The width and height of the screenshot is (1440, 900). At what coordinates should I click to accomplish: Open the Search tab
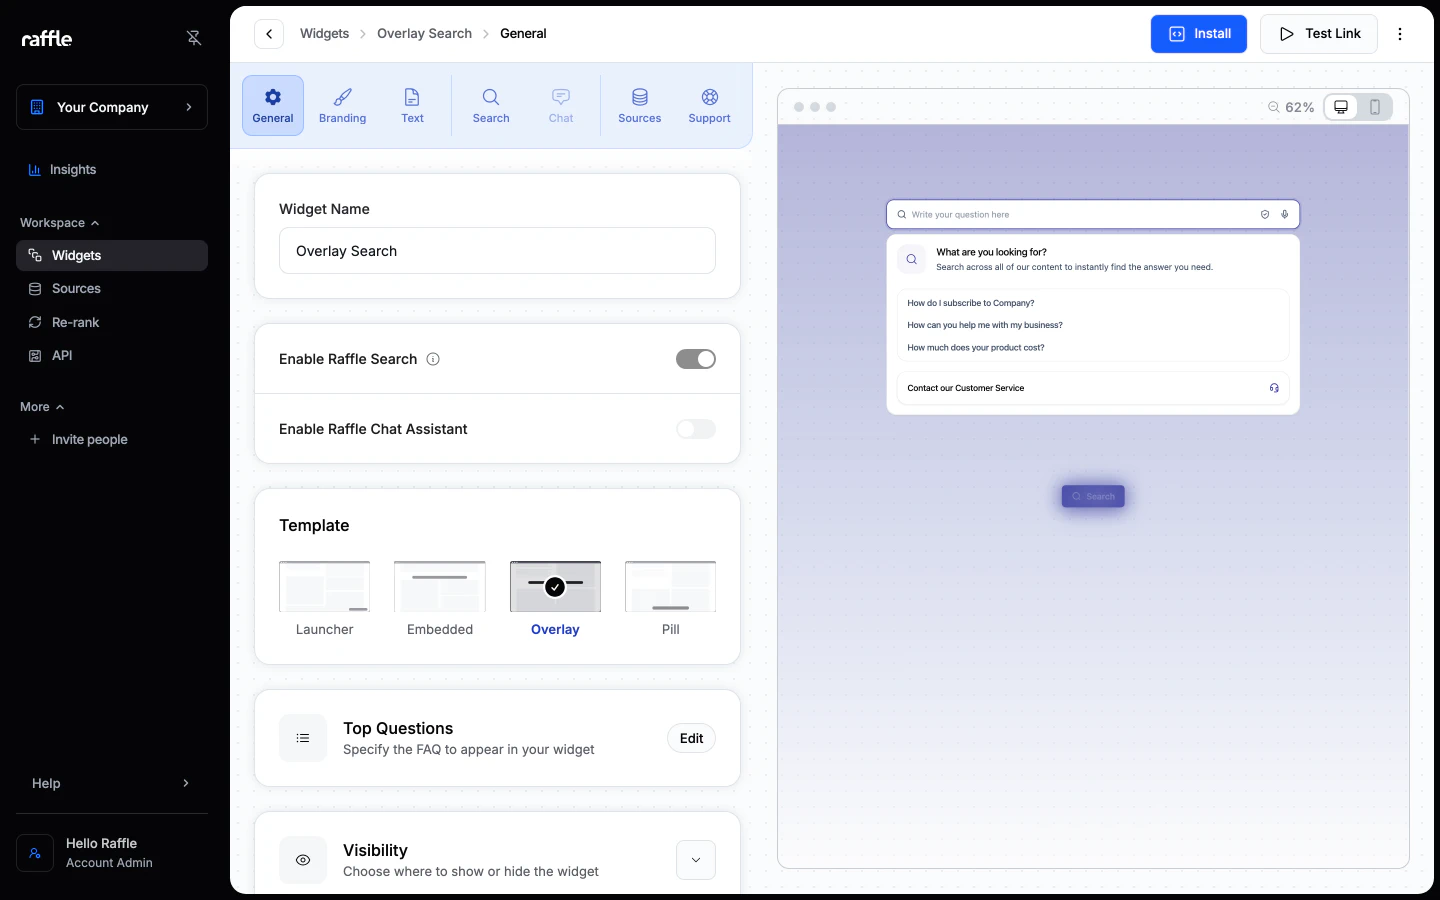[491, 105]
